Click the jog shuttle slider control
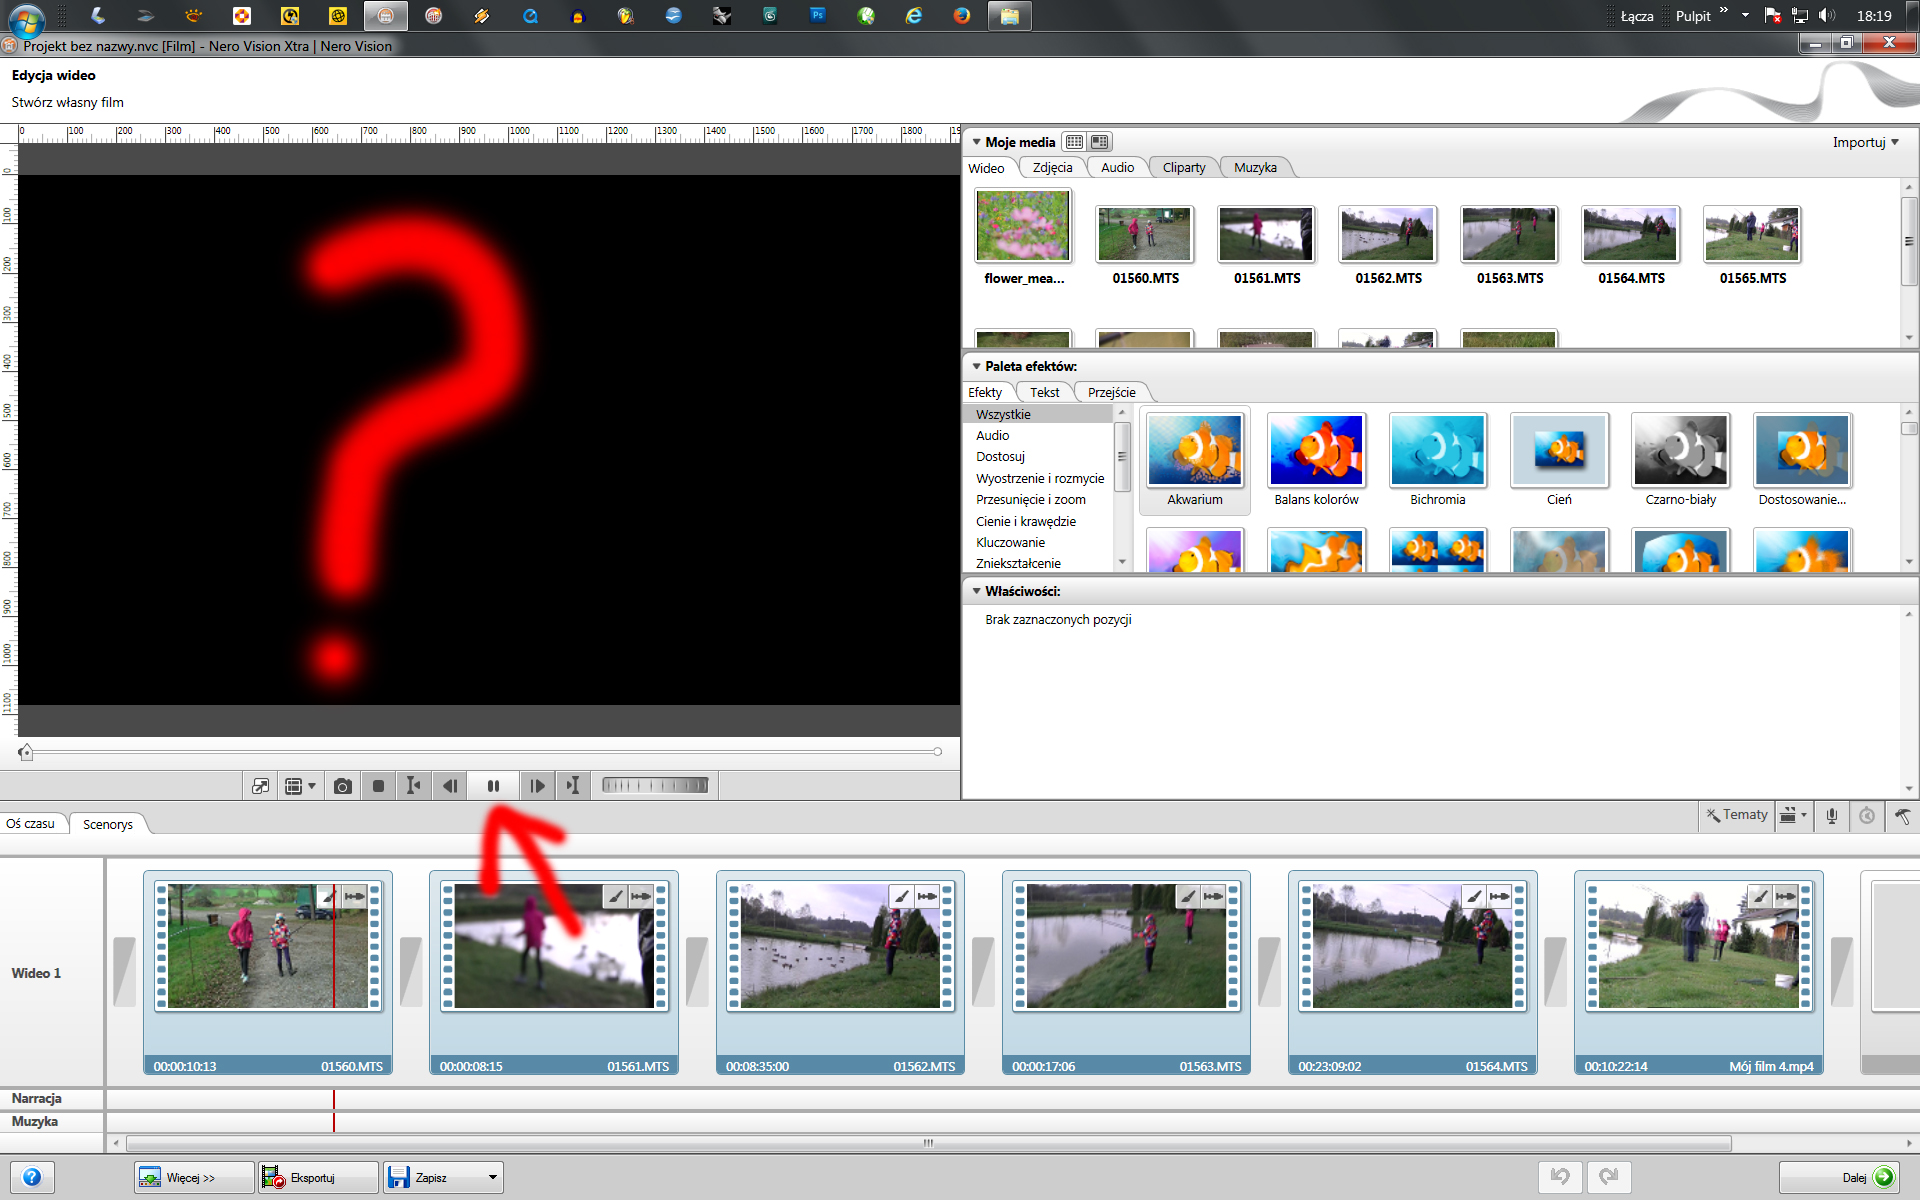The height and width of the screenshot is (1200, 1920). 655,786
